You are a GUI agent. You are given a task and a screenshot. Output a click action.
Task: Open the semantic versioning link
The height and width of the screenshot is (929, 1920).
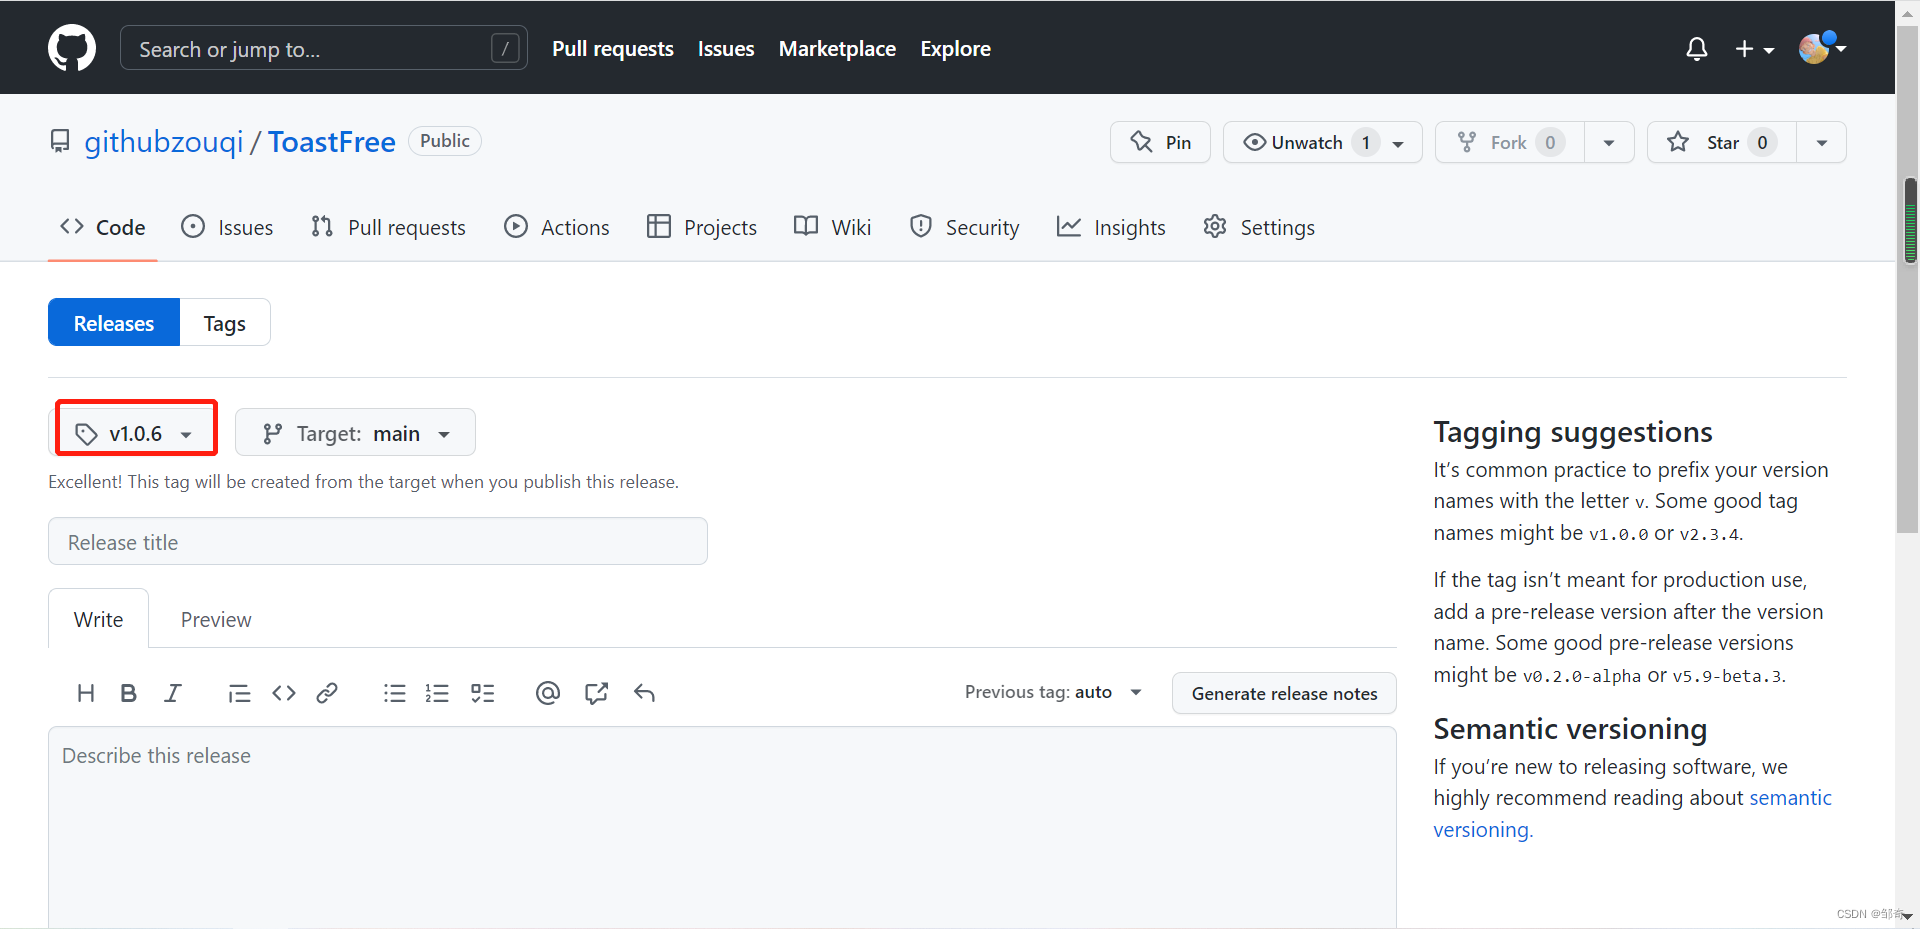point(1632,813)
